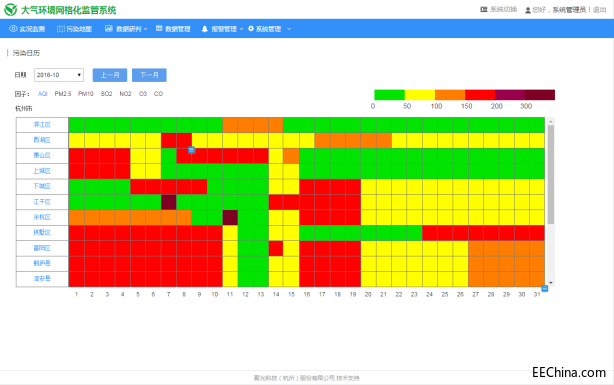This screenshot has width=614, height=385.
Task: Click the day 16 axis label
Action: click(x=307, y=294)
